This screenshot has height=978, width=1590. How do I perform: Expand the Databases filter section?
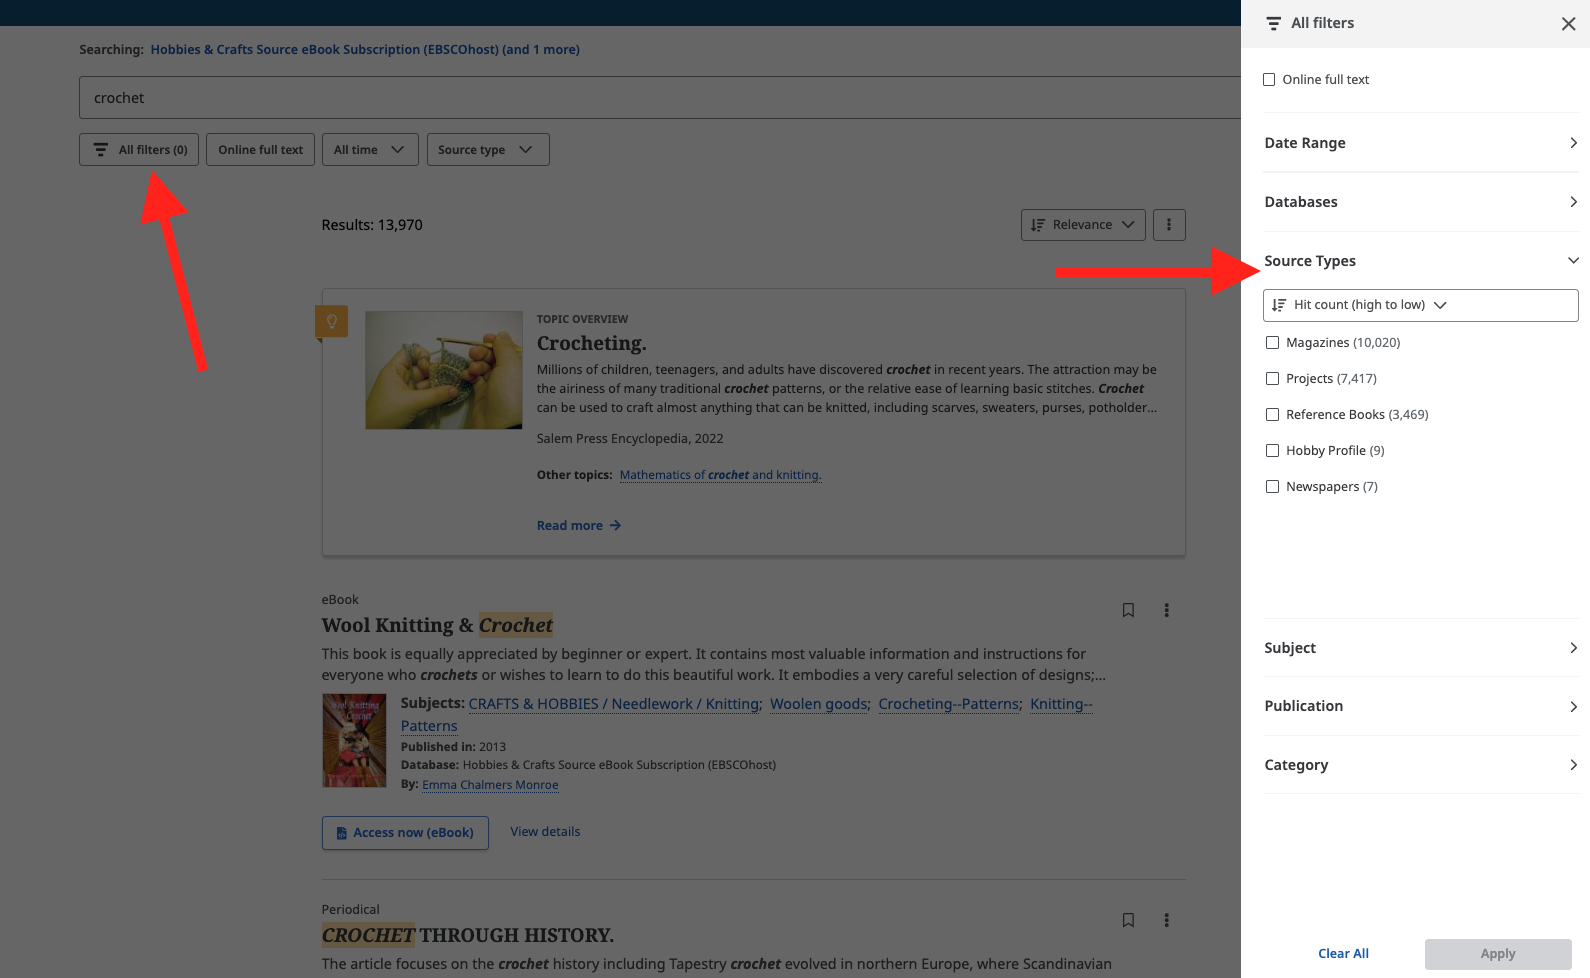(x=1421, y=202)
